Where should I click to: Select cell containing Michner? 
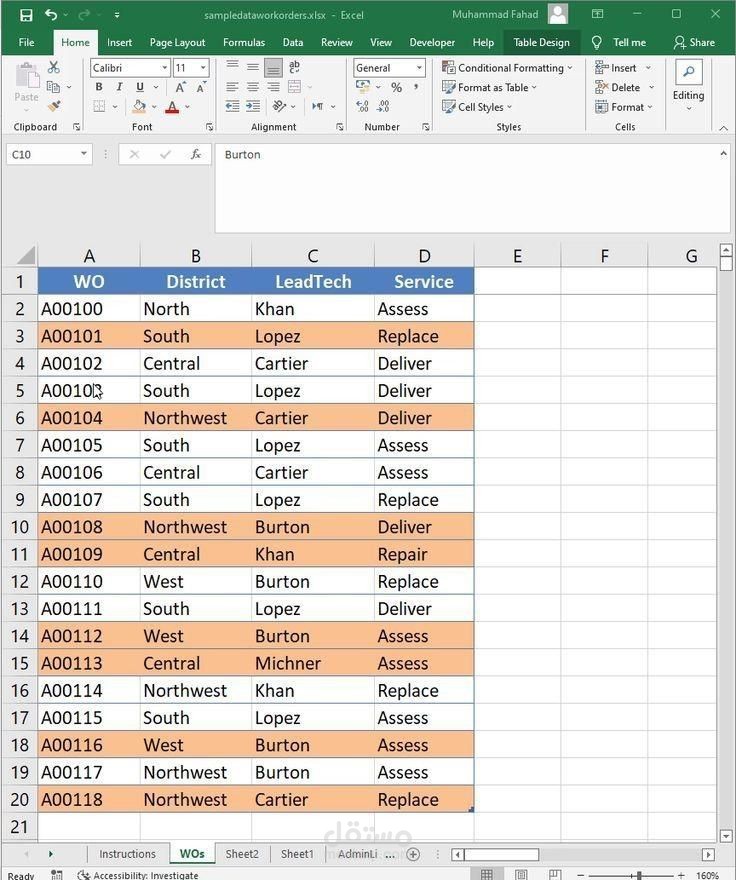pos(313,663)
